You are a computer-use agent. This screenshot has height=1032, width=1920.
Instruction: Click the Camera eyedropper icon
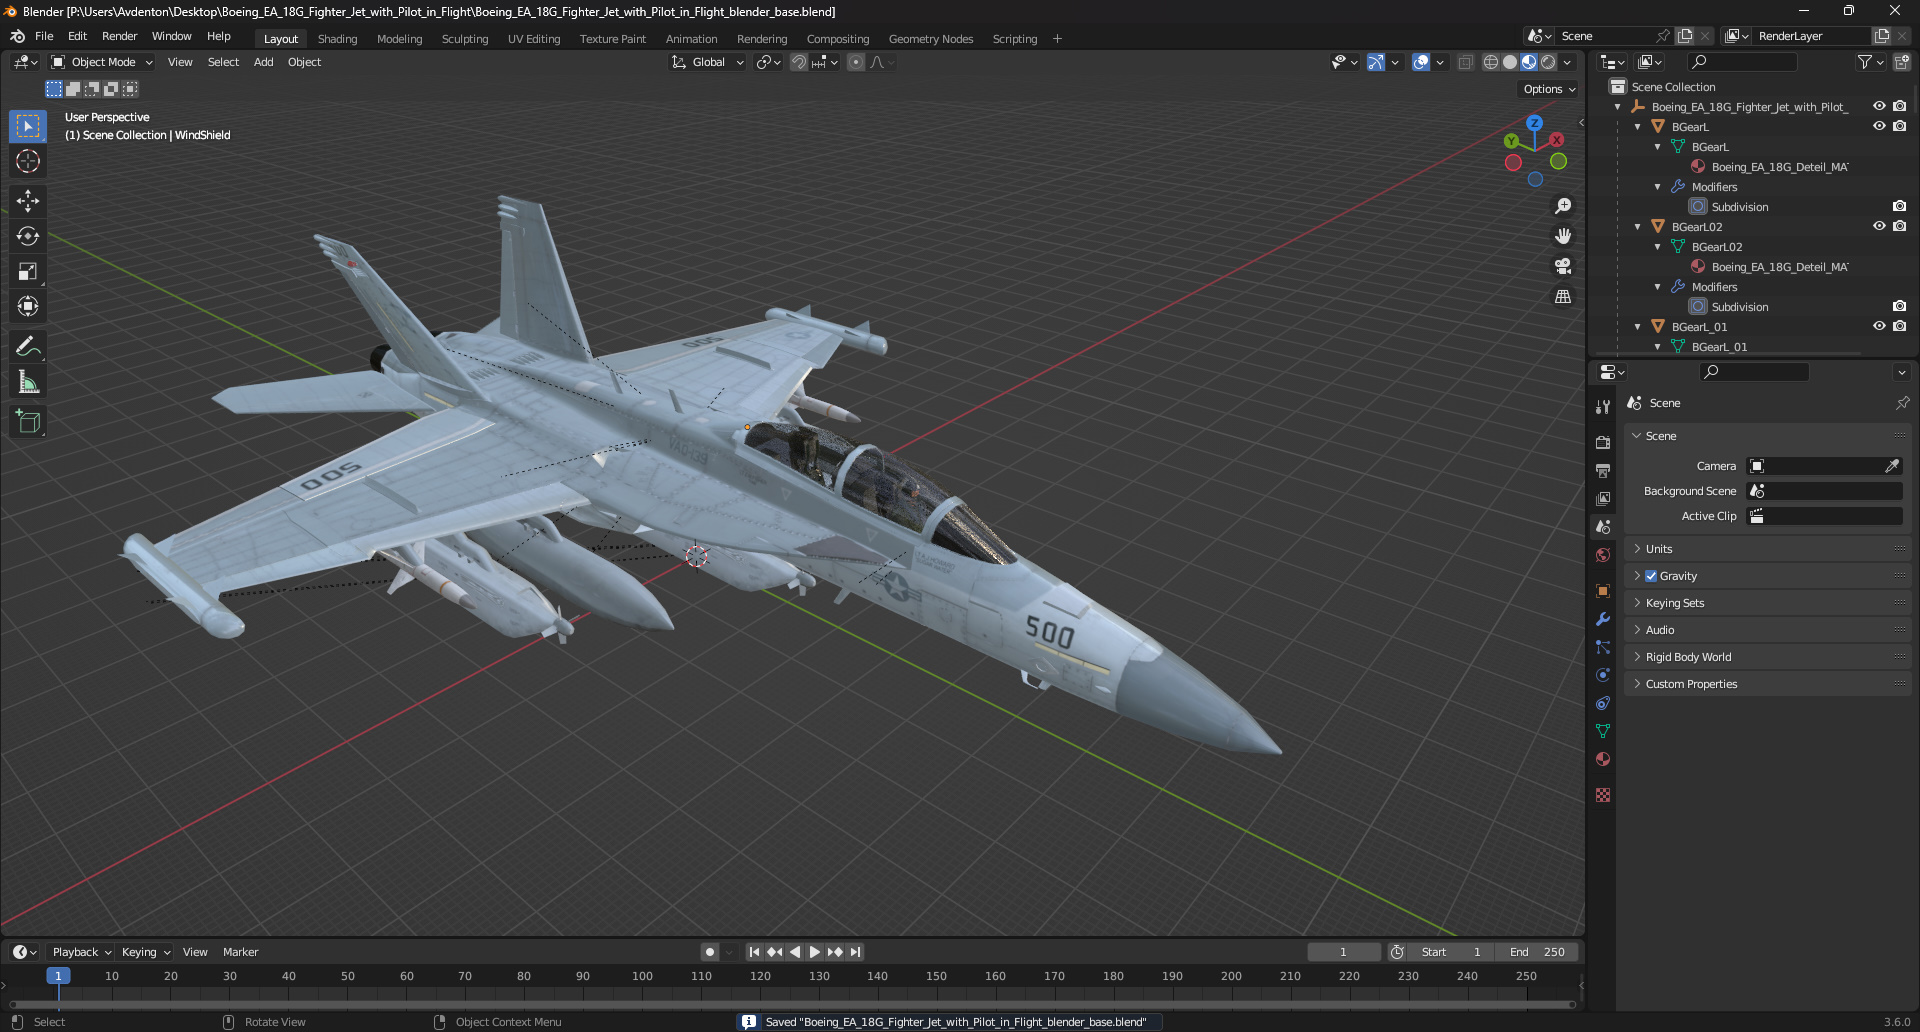[1892, 466]
